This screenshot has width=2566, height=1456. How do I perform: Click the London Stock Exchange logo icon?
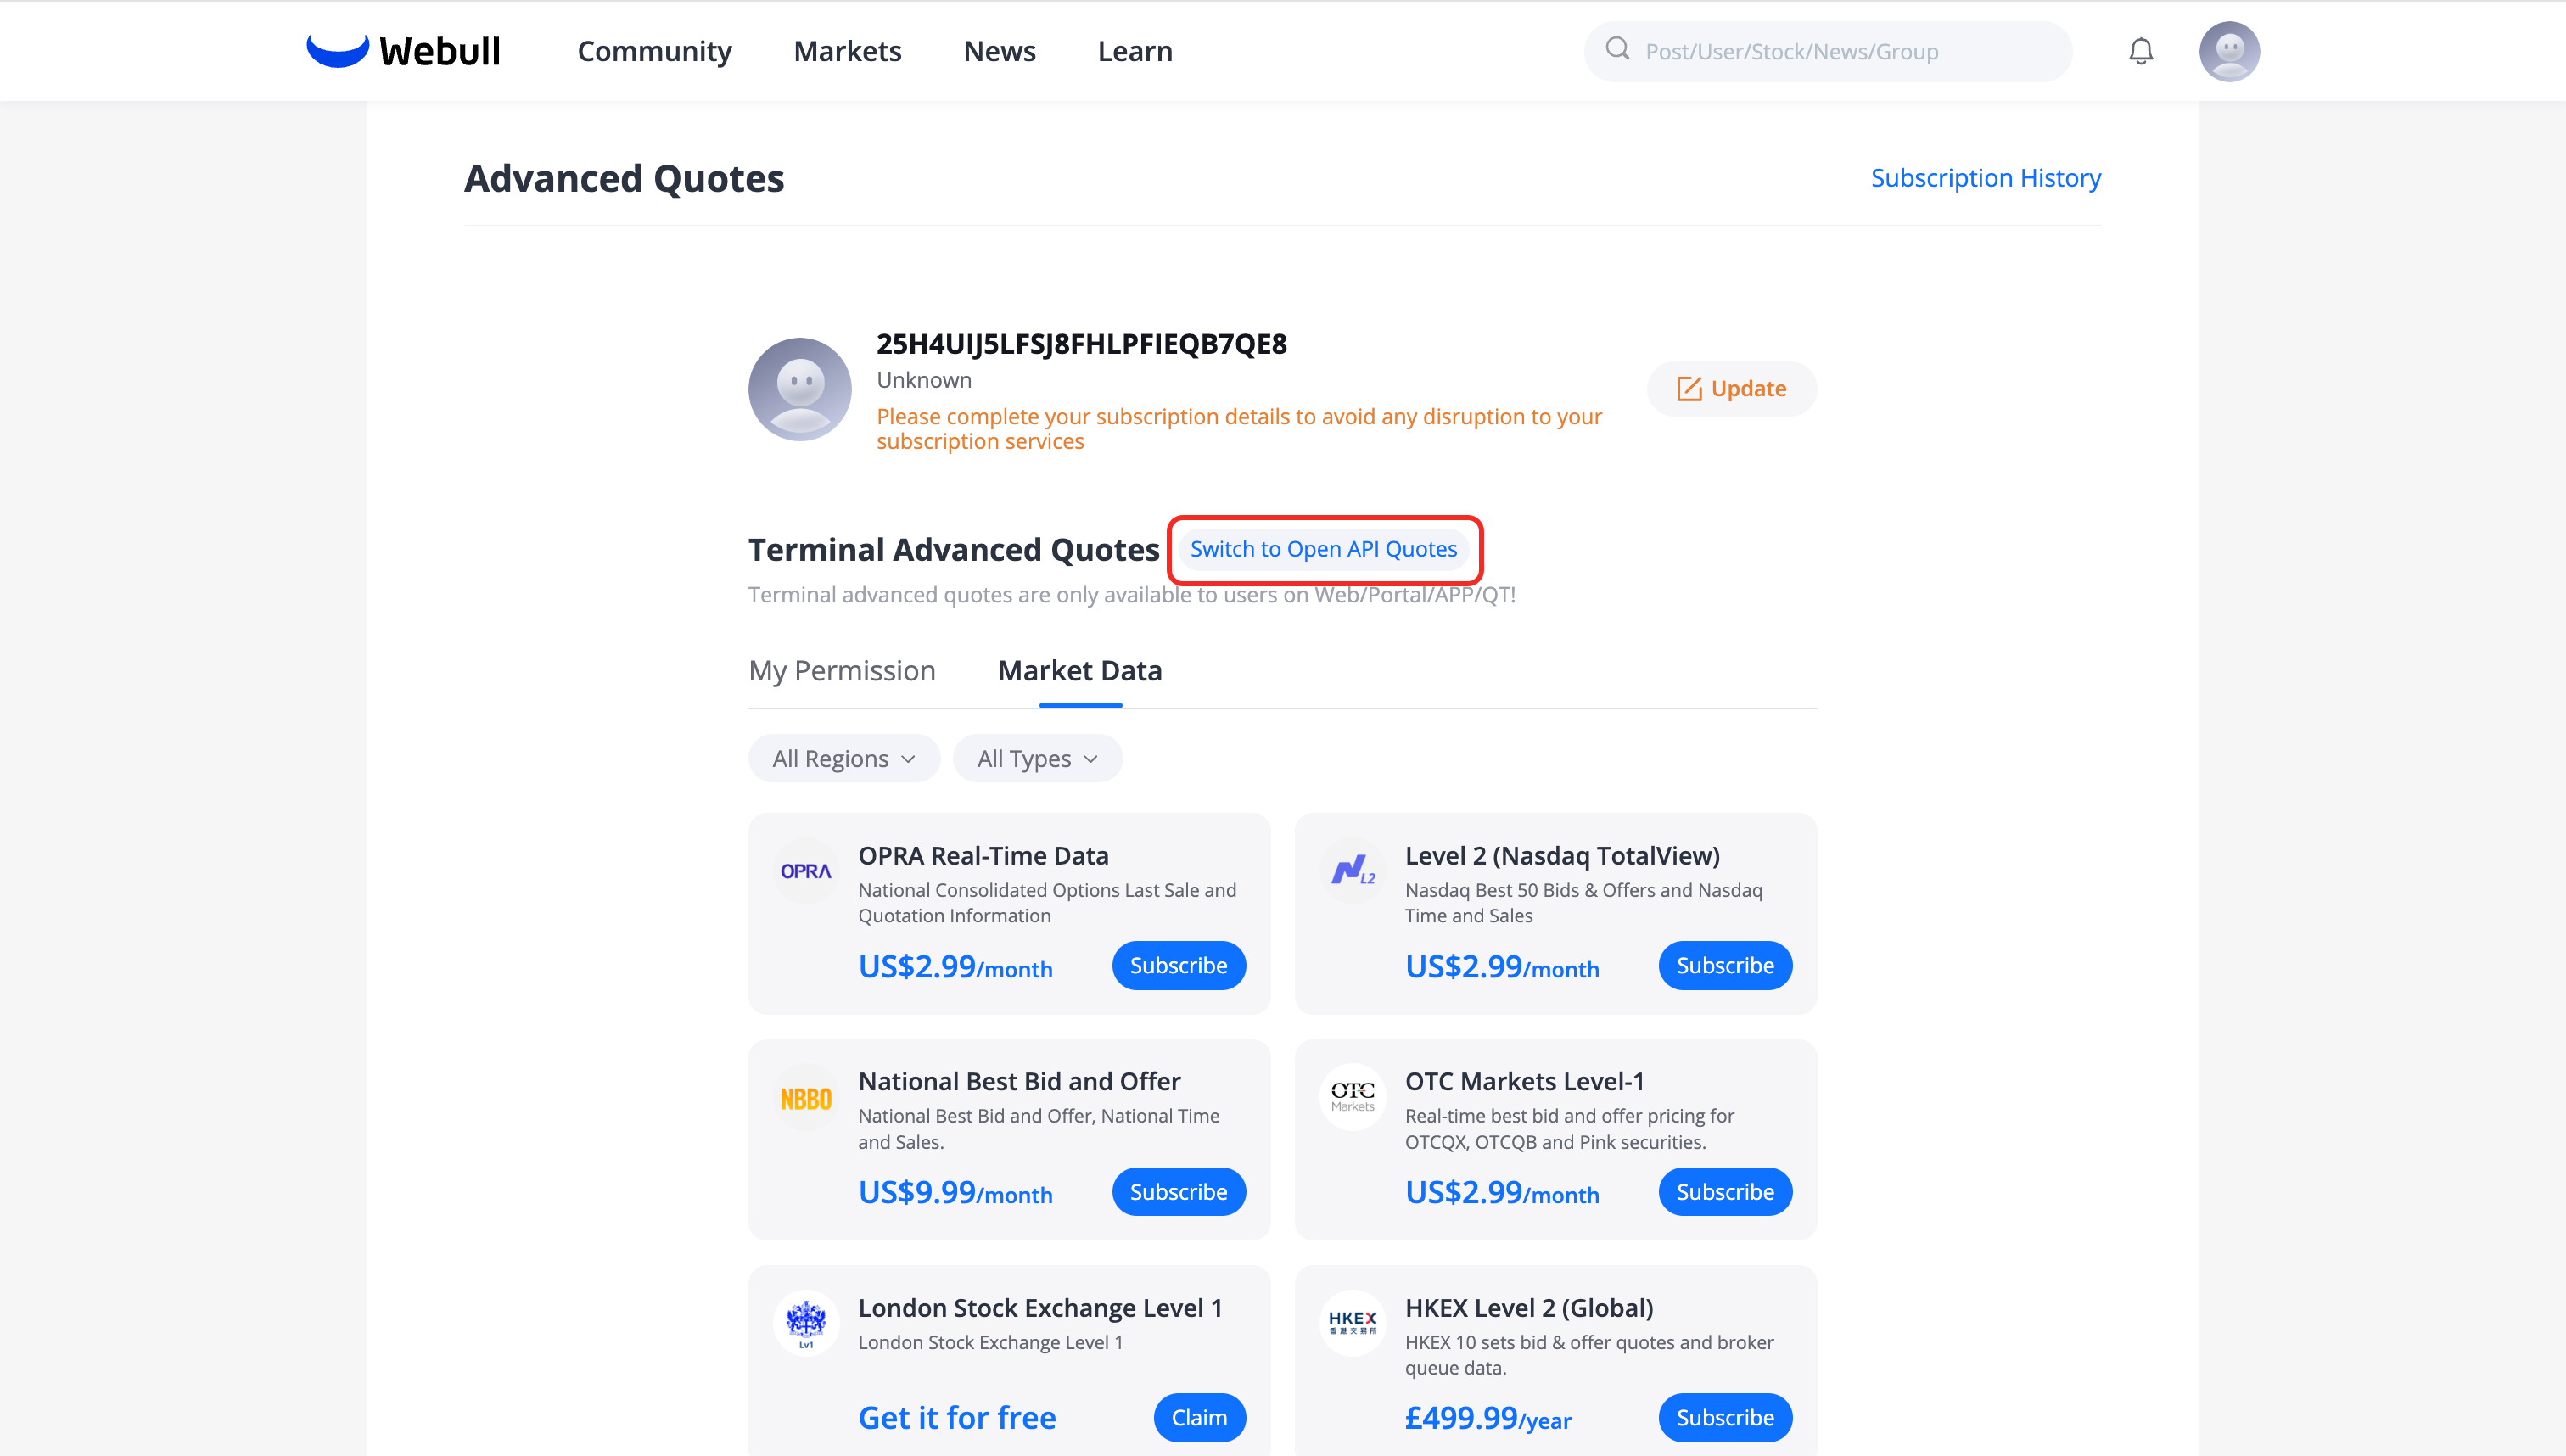[x=806, y=1323]
